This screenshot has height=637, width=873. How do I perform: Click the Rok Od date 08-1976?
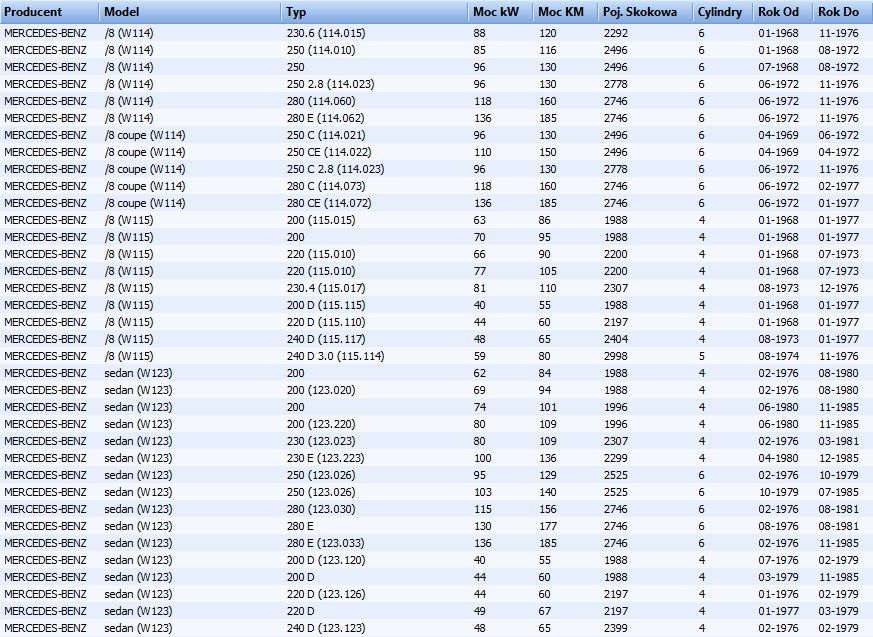(x=778, y=526)
